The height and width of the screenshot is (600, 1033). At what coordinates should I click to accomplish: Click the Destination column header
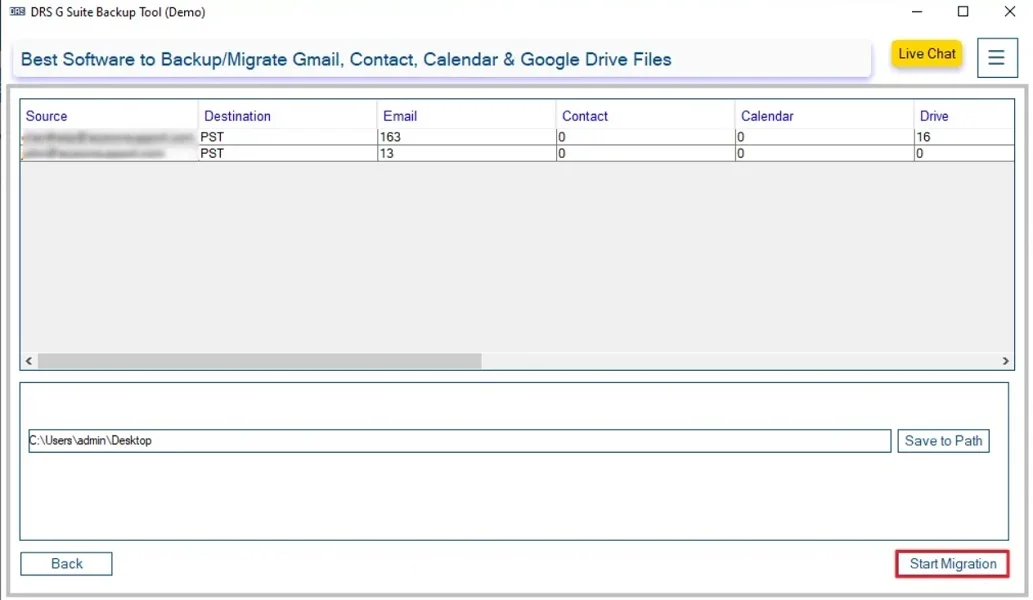click(237, 115)
